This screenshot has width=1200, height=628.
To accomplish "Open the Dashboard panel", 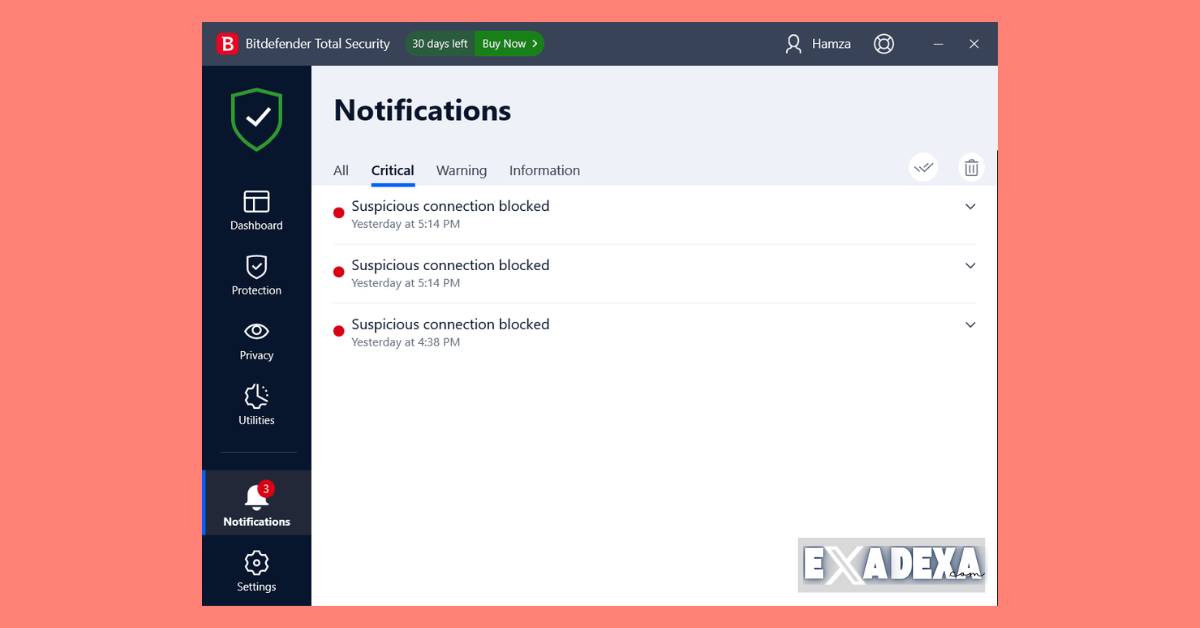I will [x=256, y=210].
